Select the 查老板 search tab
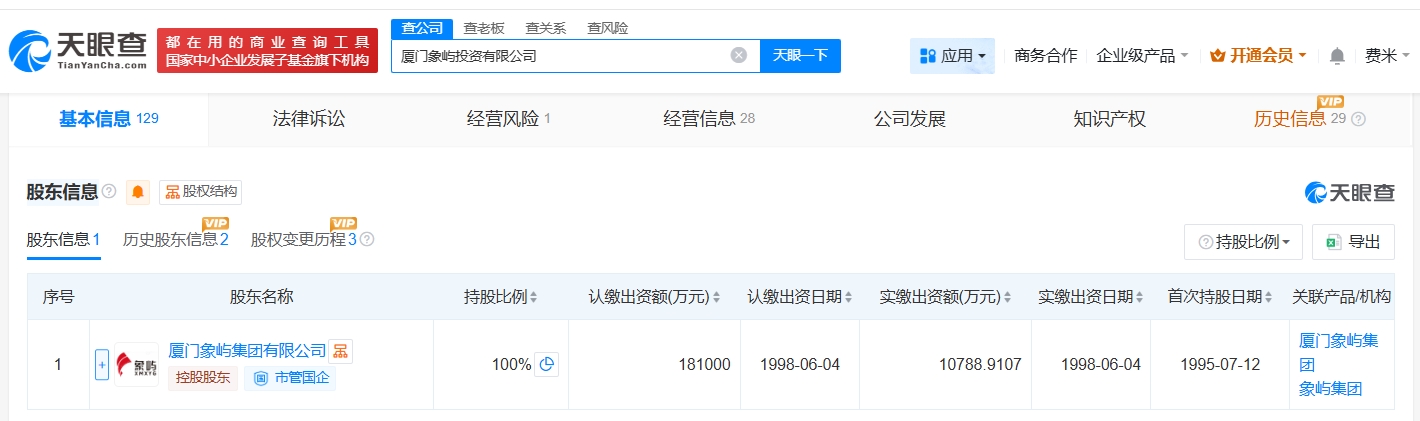 point(484,28)
